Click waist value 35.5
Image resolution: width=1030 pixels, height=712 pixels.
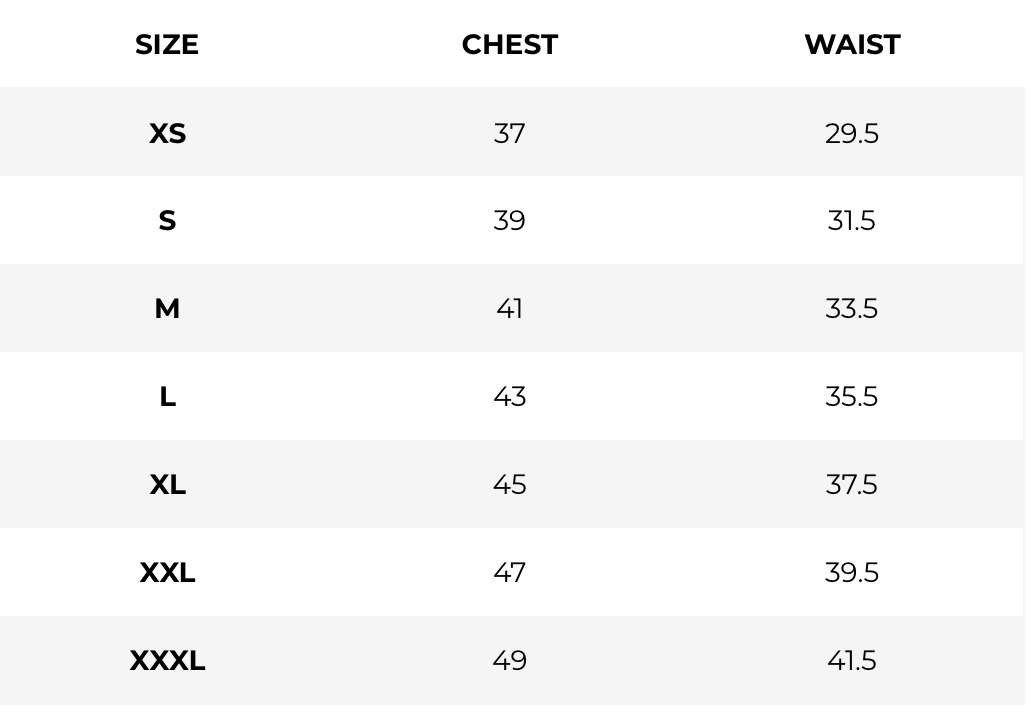coord(852,396)
